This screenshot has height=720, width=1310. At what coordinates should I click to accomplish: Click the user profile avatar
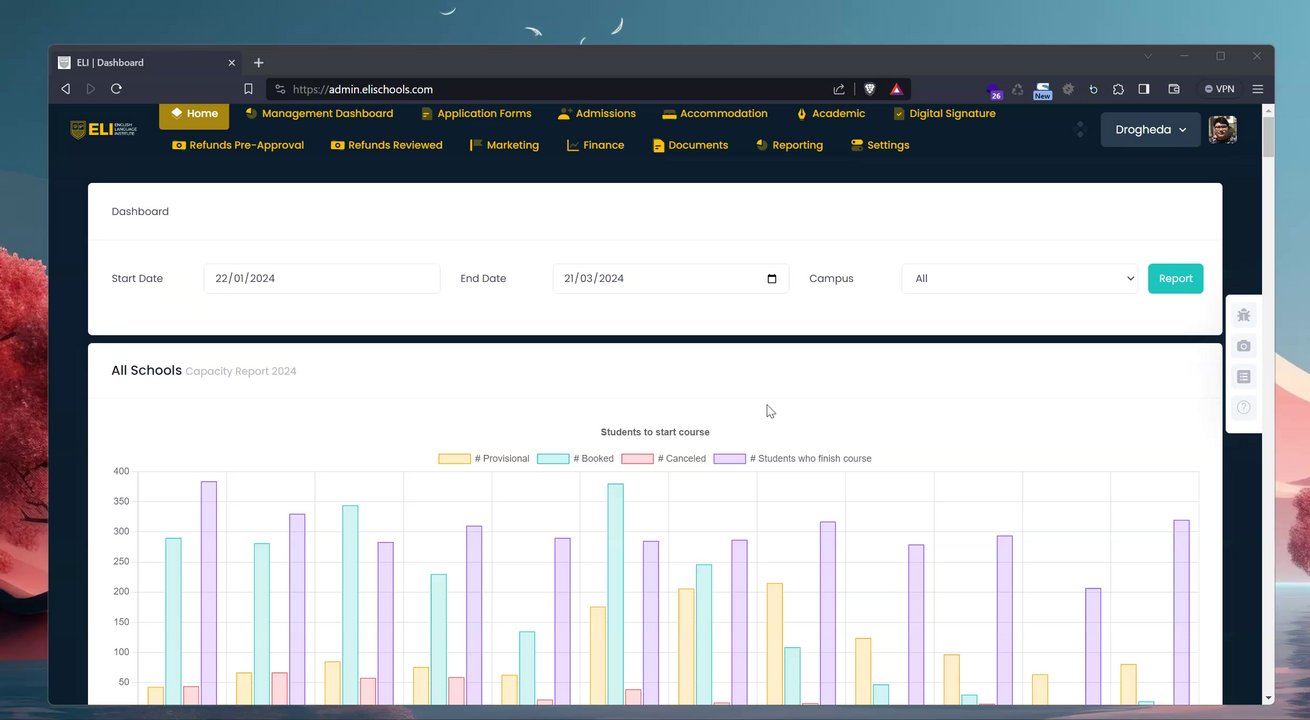(1223, 129)
